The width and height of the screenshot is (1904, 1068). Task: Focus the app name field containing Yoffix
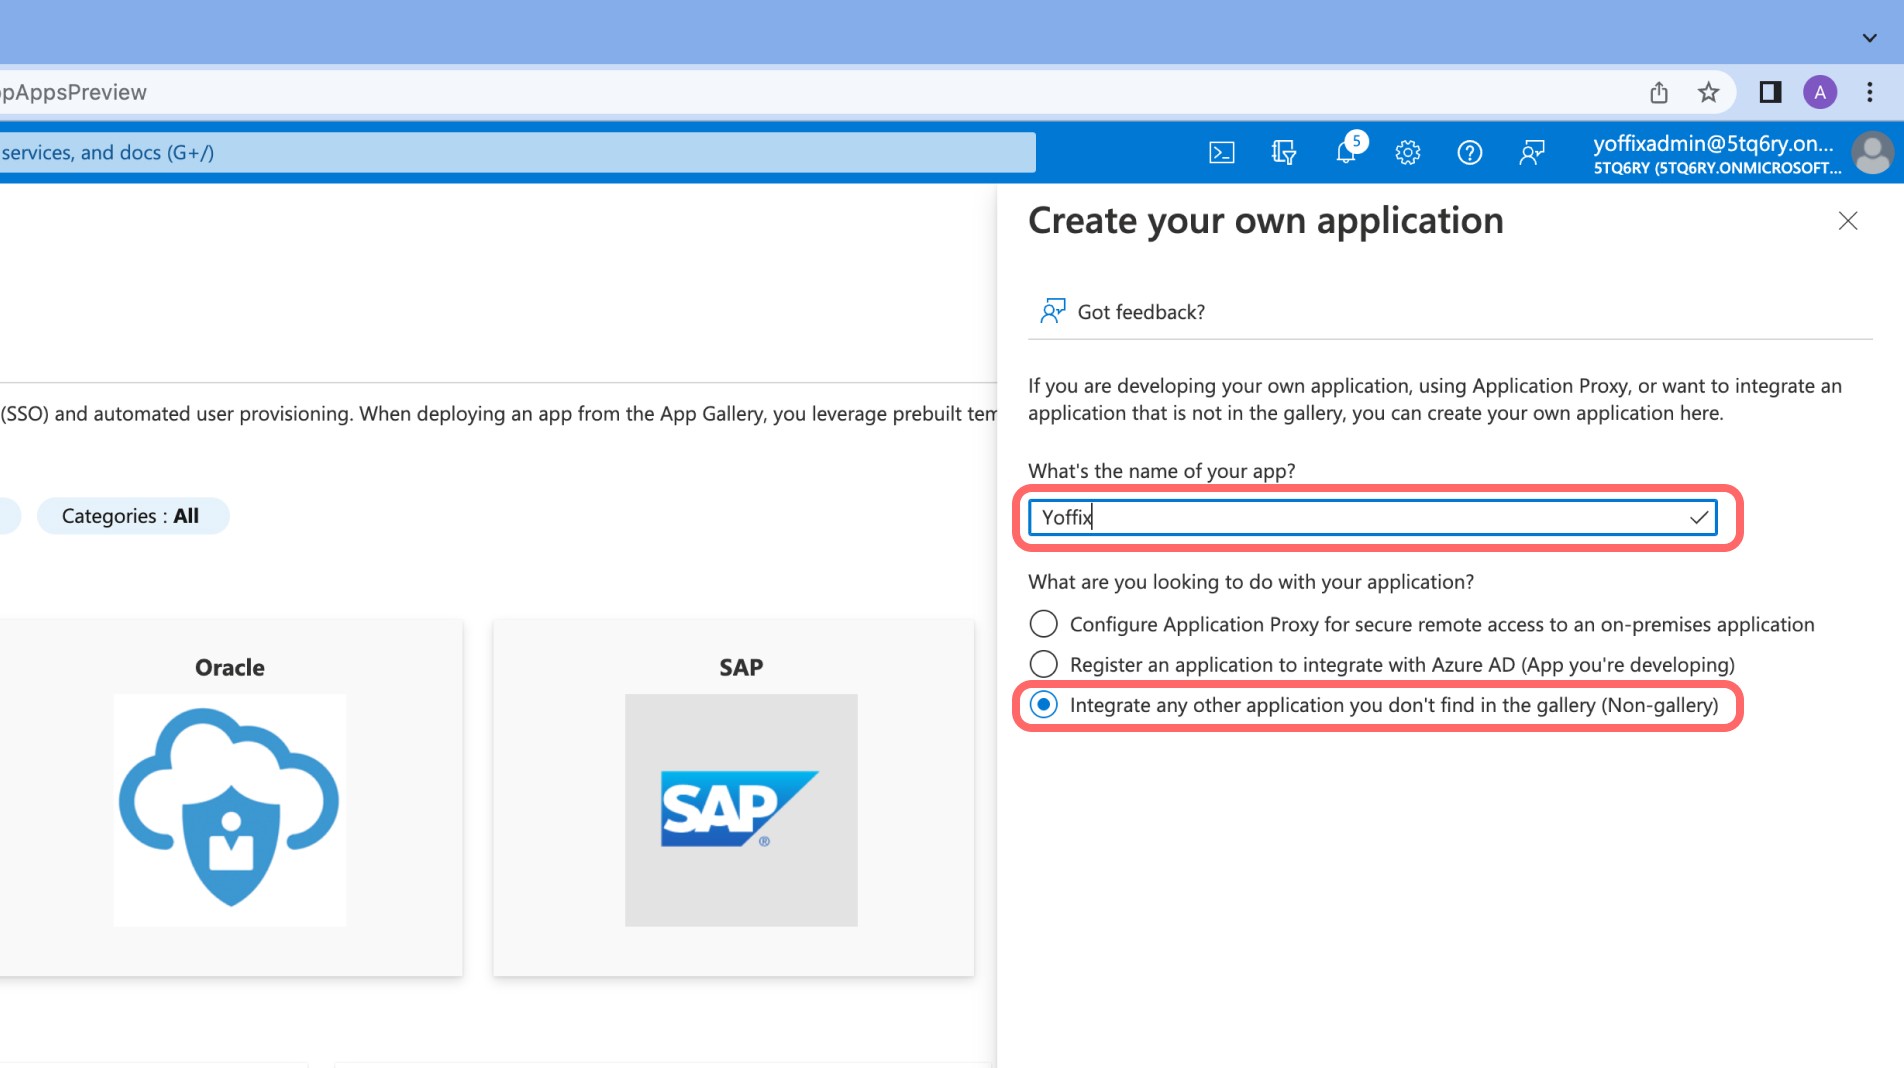point(1372,517)
